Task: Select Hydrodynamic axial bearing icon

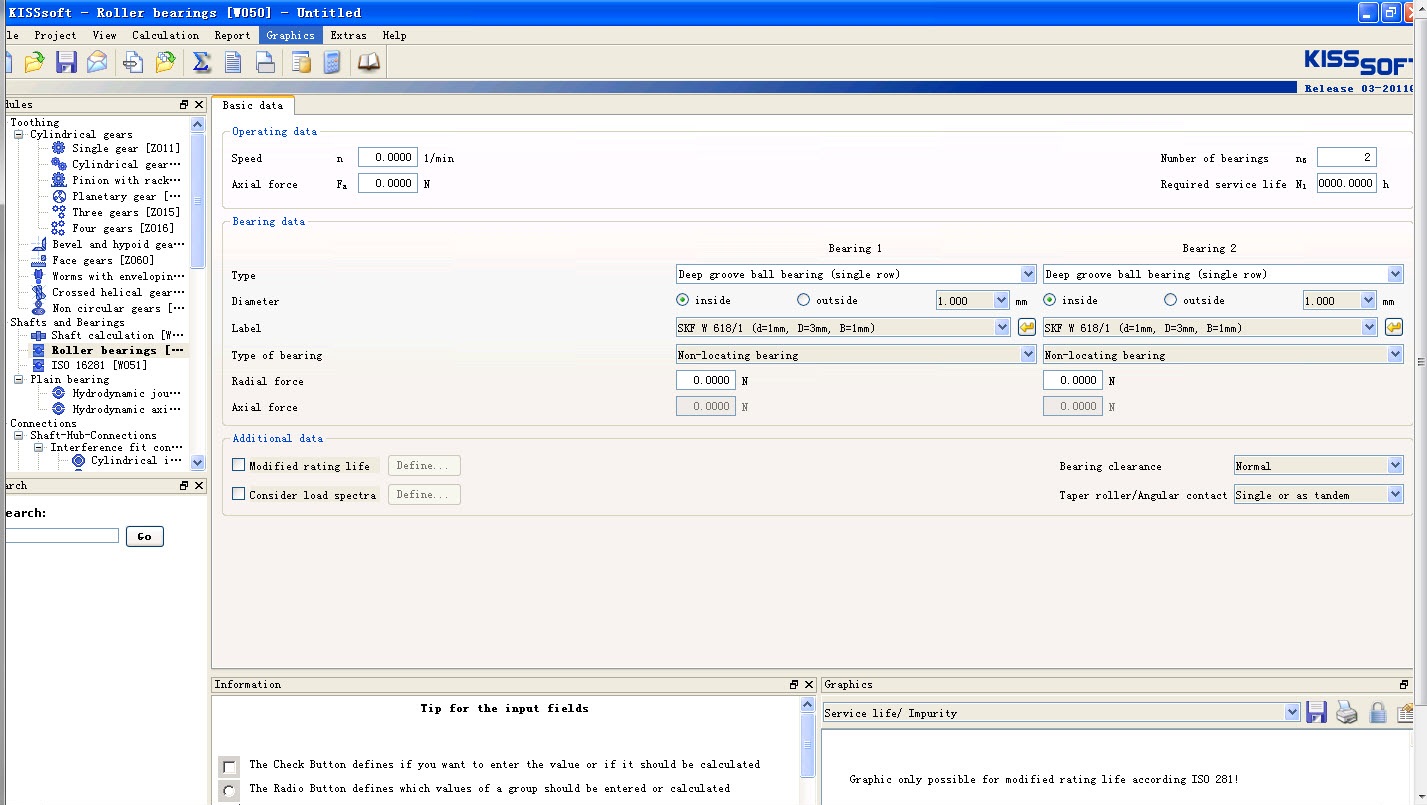Action: click(x=59, y=409)
